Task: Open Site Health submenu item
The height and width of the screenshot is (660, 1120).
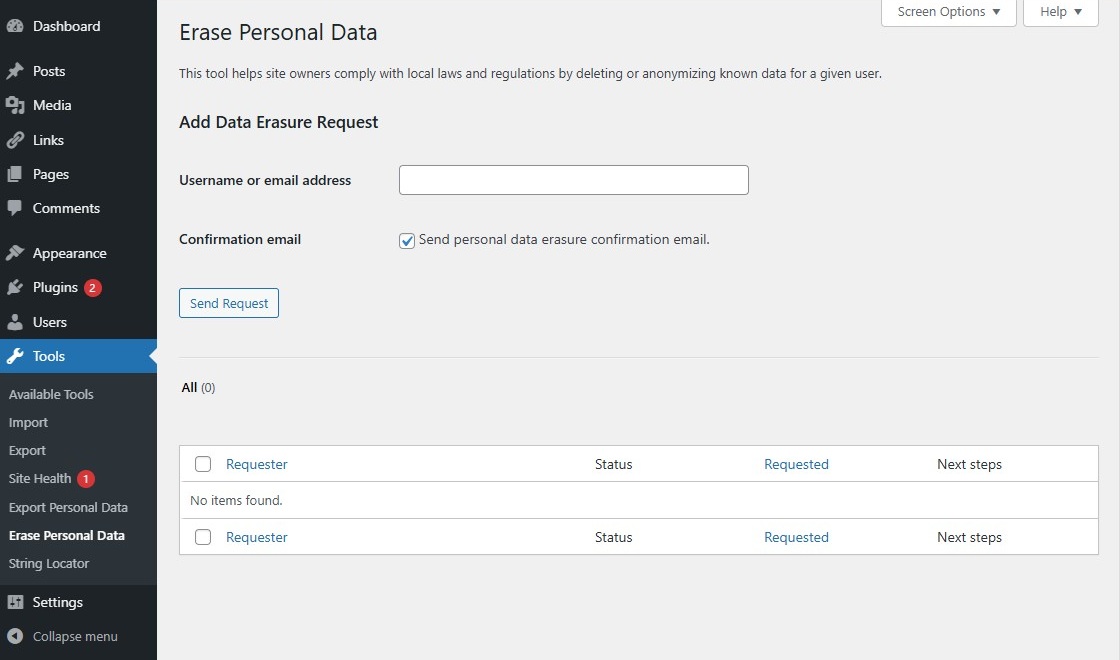Action: [40, 479]
